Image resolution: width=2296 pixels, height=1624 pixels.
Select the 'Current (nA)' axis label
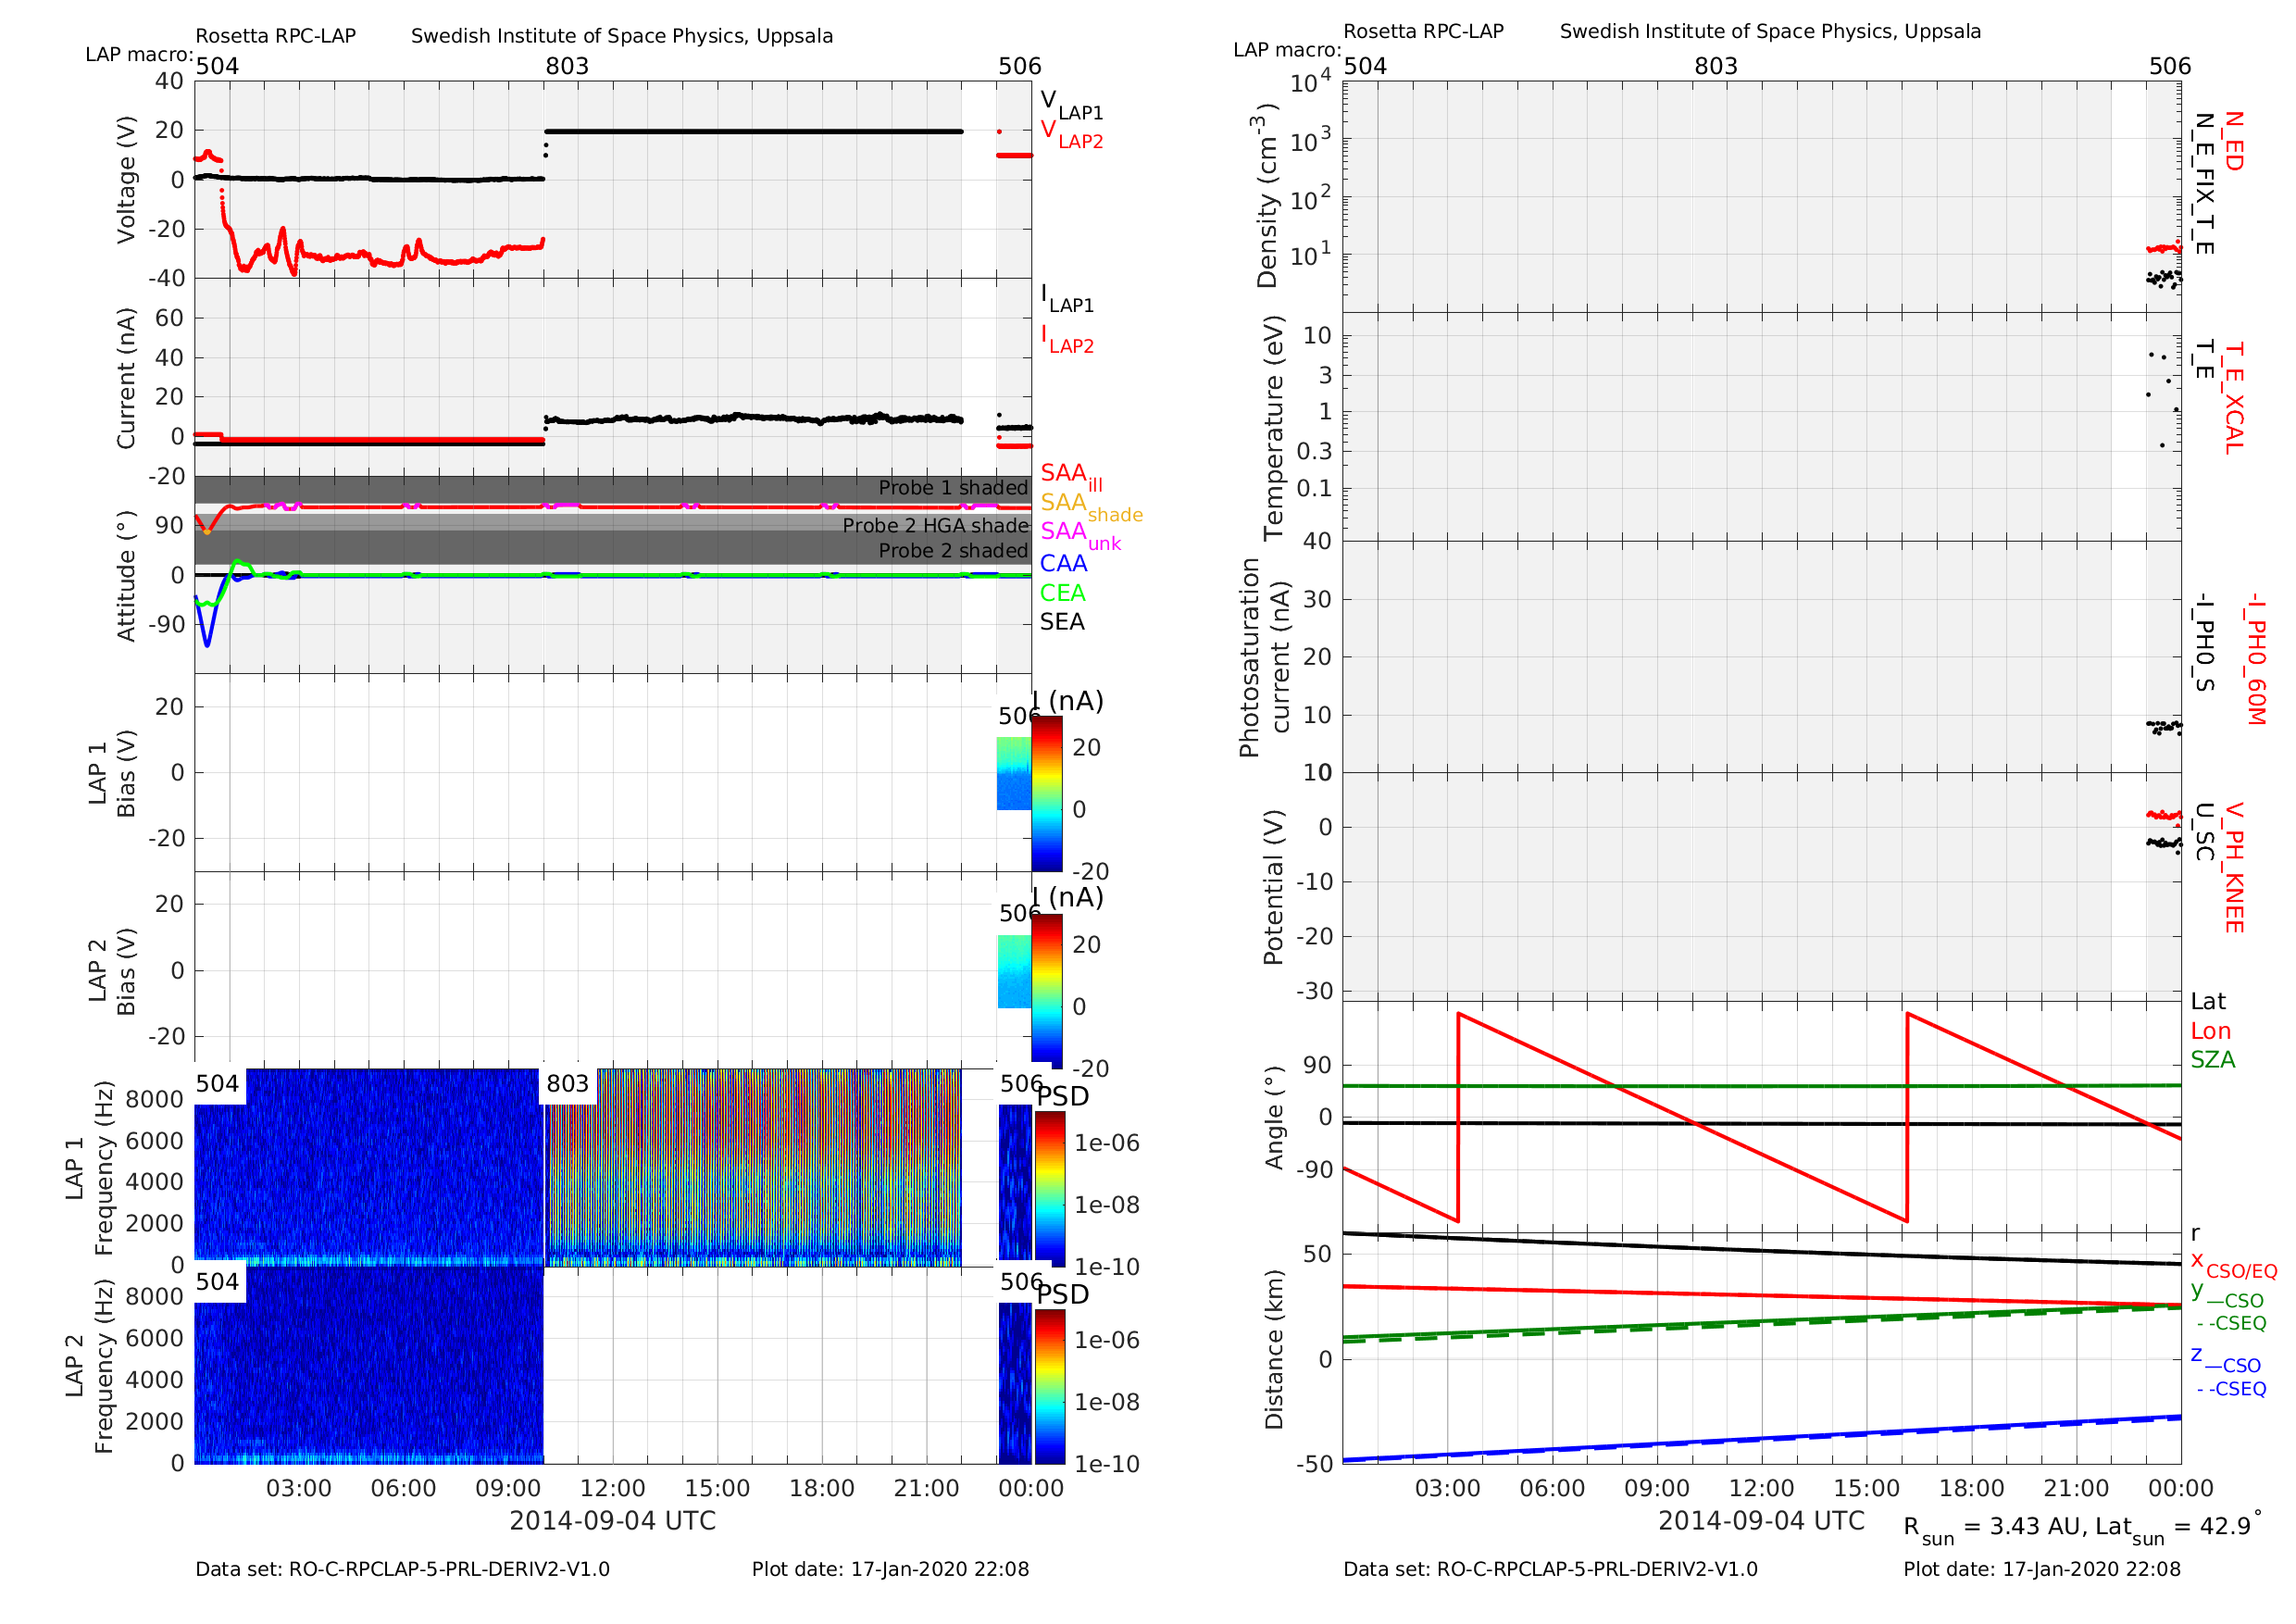(x=126, y=378)
